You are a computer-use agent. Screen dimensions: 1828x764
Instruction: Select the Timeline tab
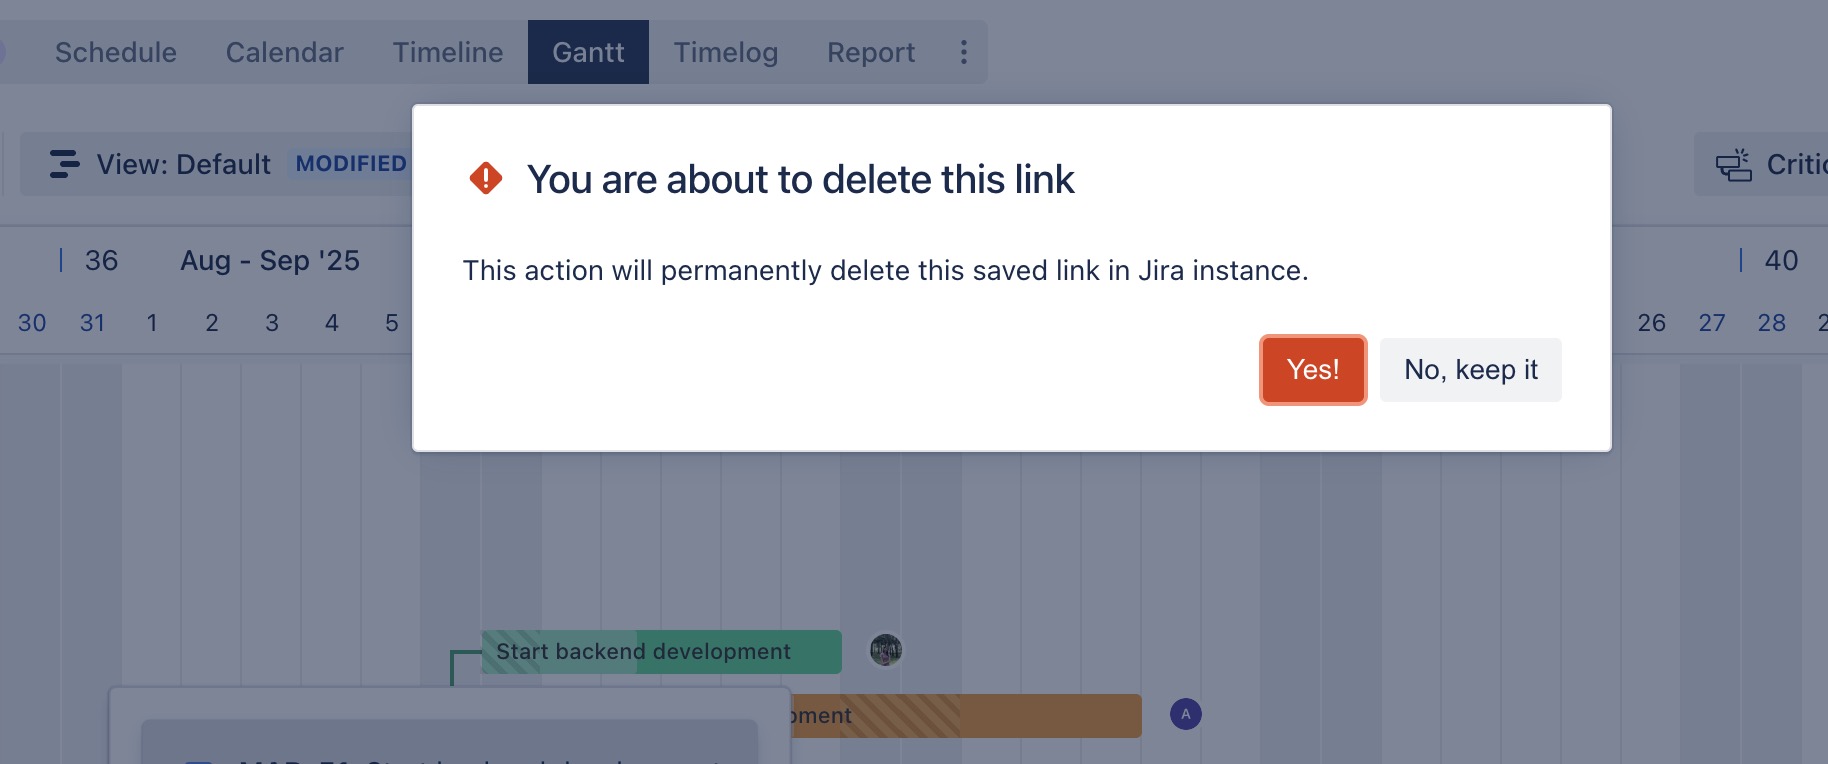[x=447, y=52]
